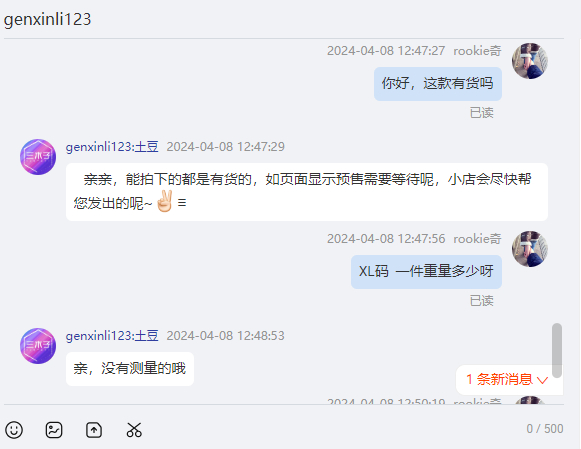Select the XL码 一件重量多少呀 message bubble
Viewport: 581px width, 449px height.
pyautogui.click(x=426, y=272)
